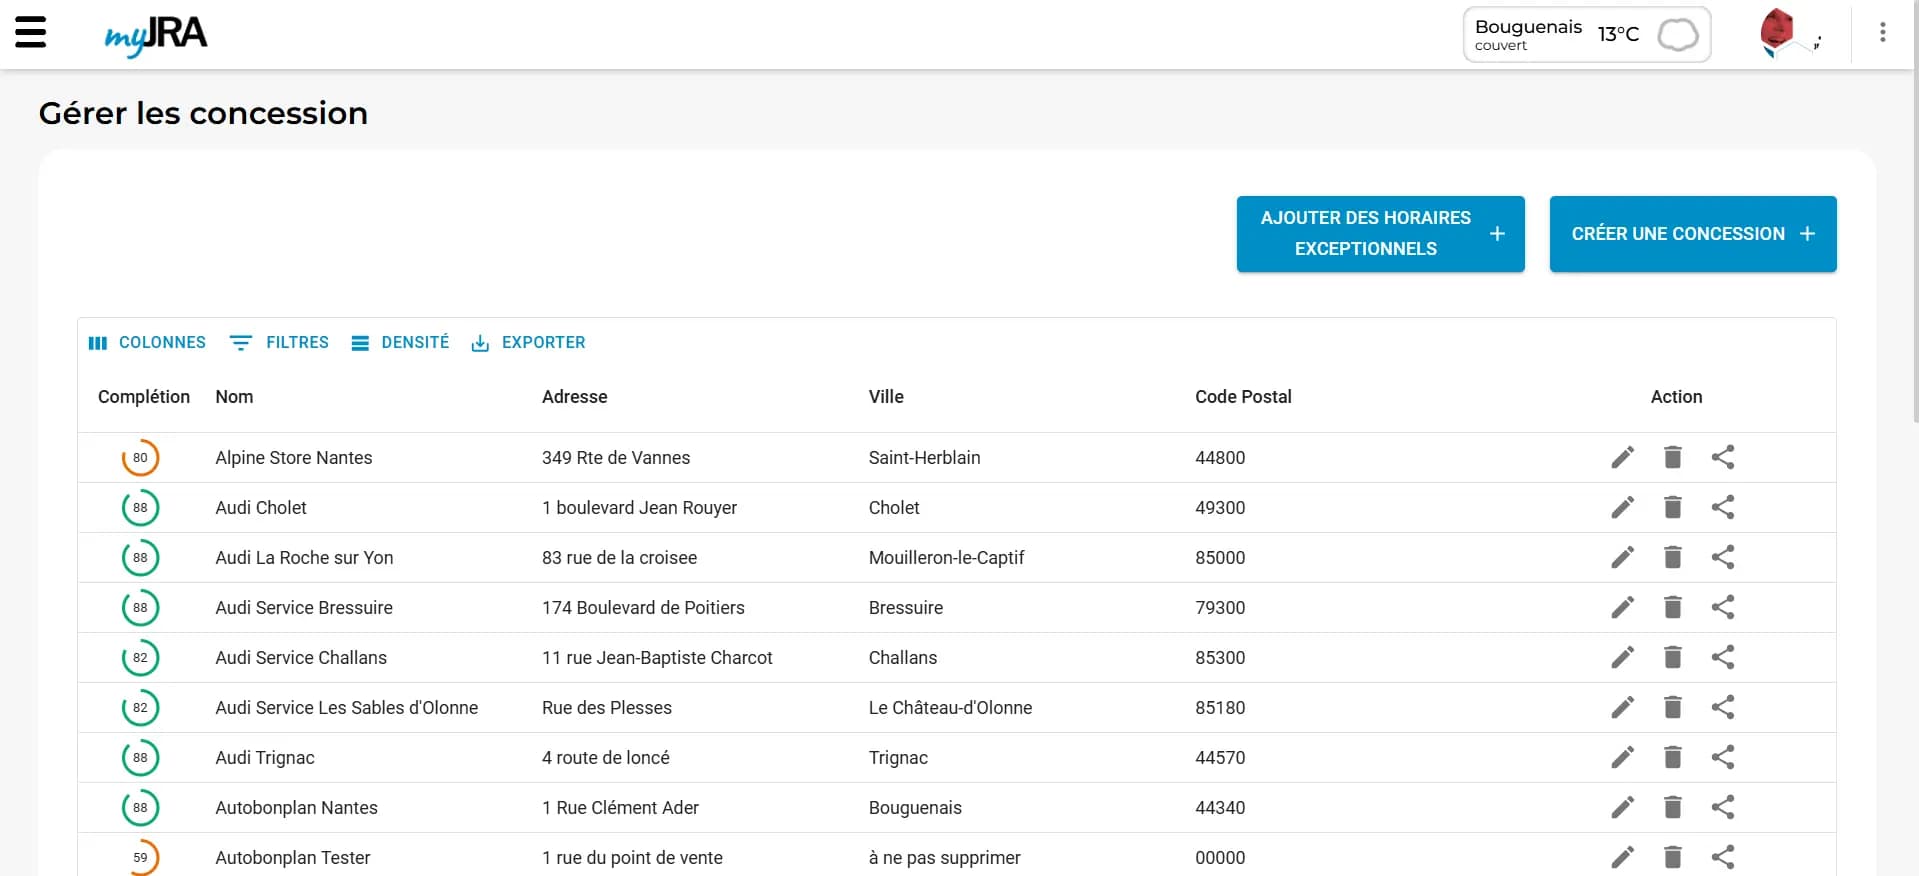Edit the Alpine Store Nantes concession

(1622, 458)
